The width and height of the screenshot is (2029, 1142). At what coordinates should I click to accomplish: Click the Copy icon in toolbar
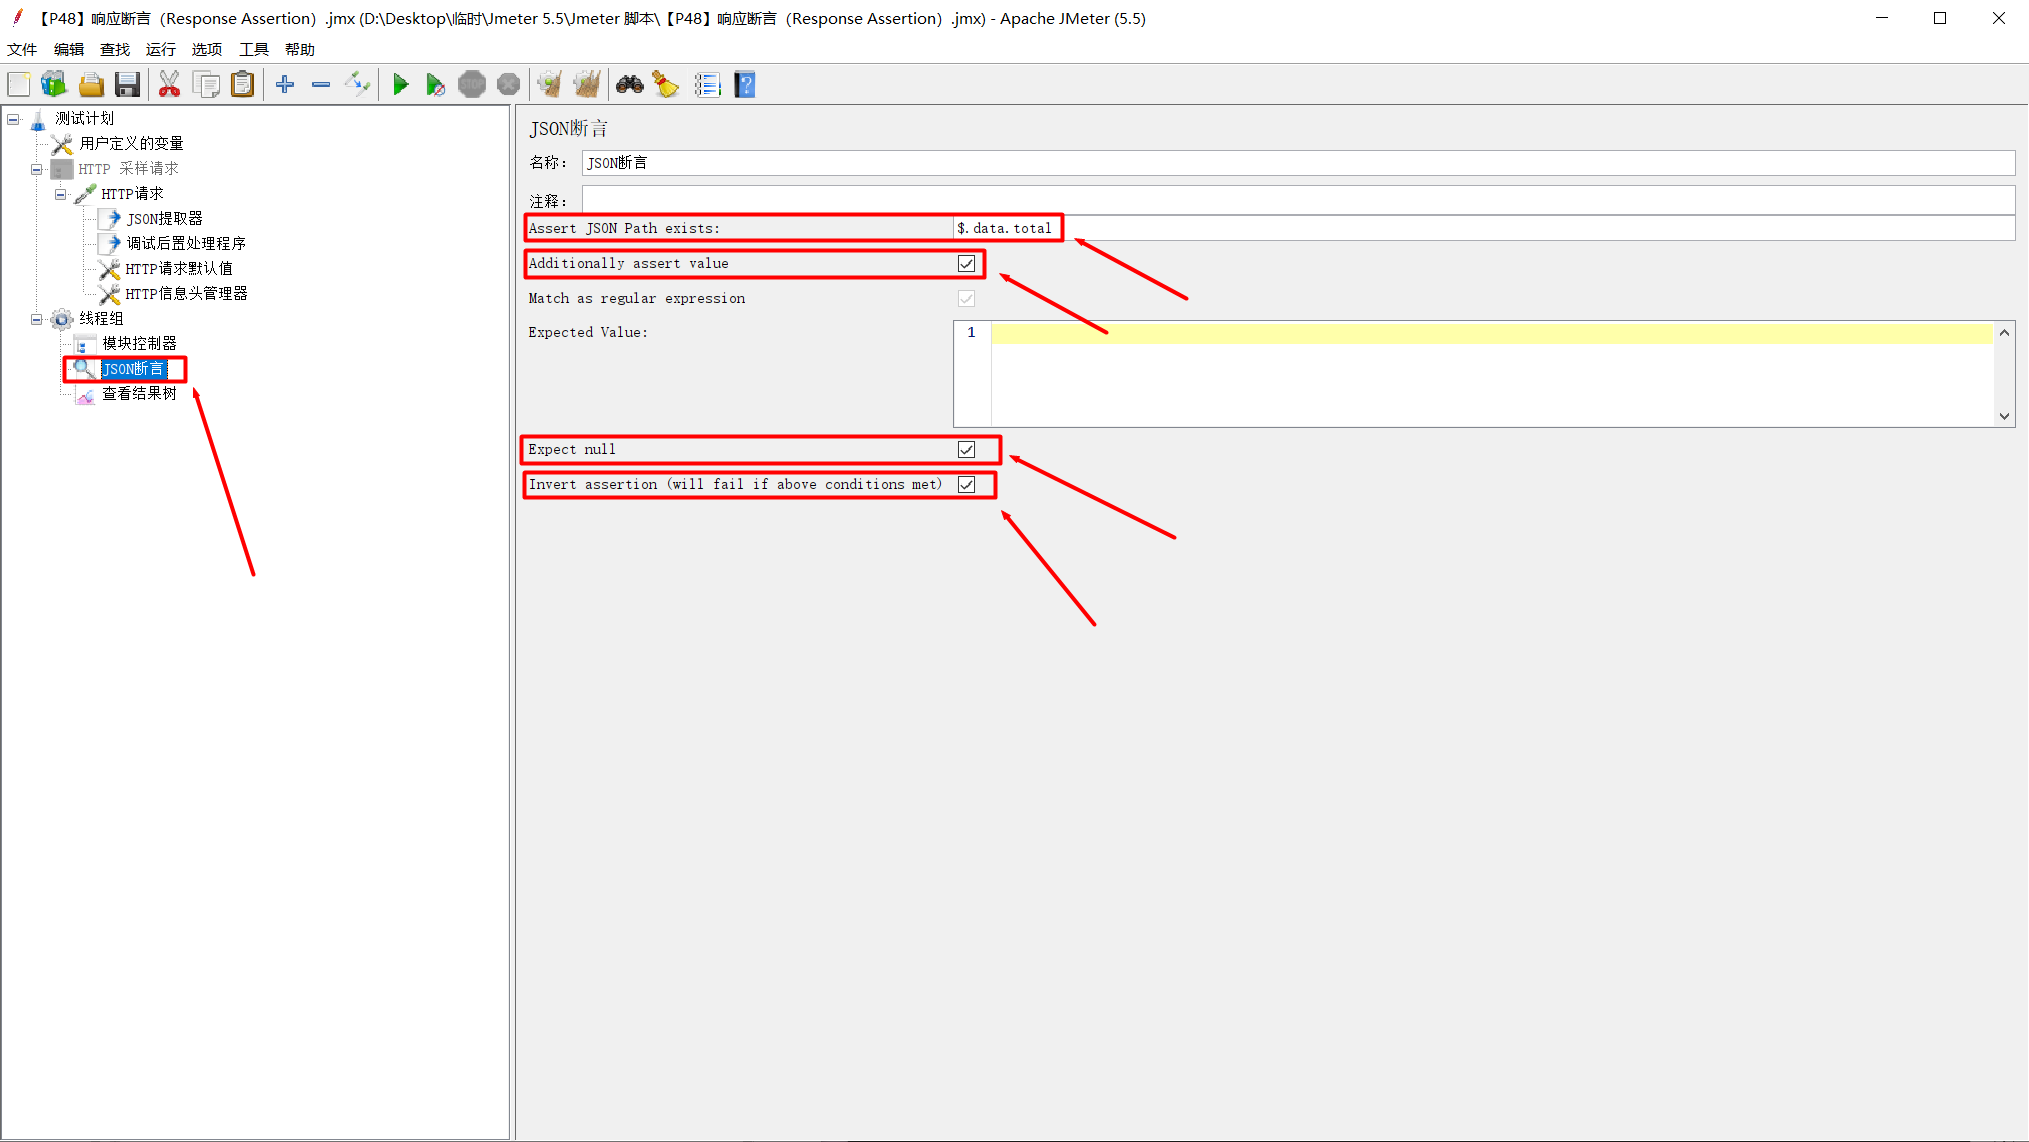click(207, 85)
